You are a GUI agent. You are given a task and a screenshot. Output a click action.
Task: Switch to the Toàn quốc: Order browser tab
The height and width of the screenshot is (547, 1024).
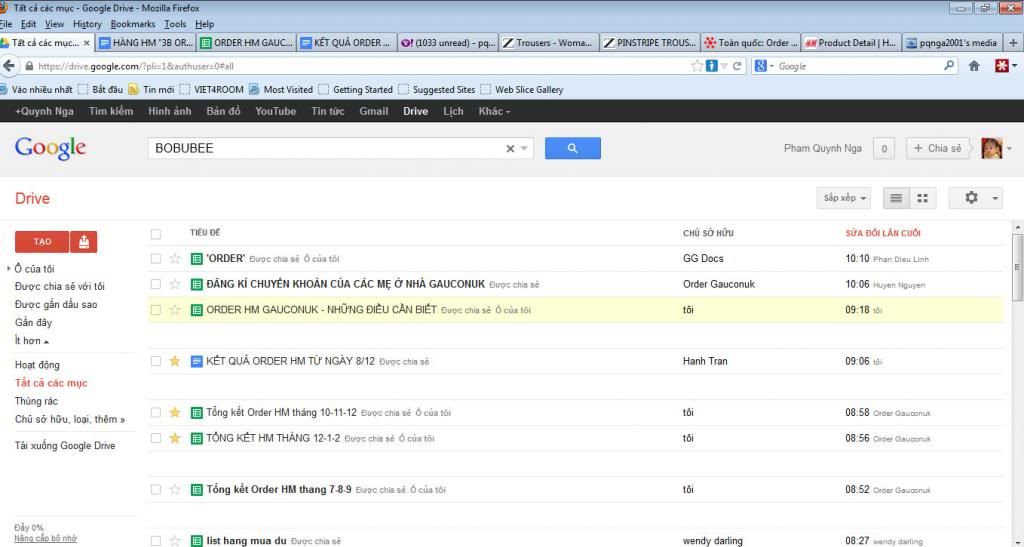click(749, 43)
